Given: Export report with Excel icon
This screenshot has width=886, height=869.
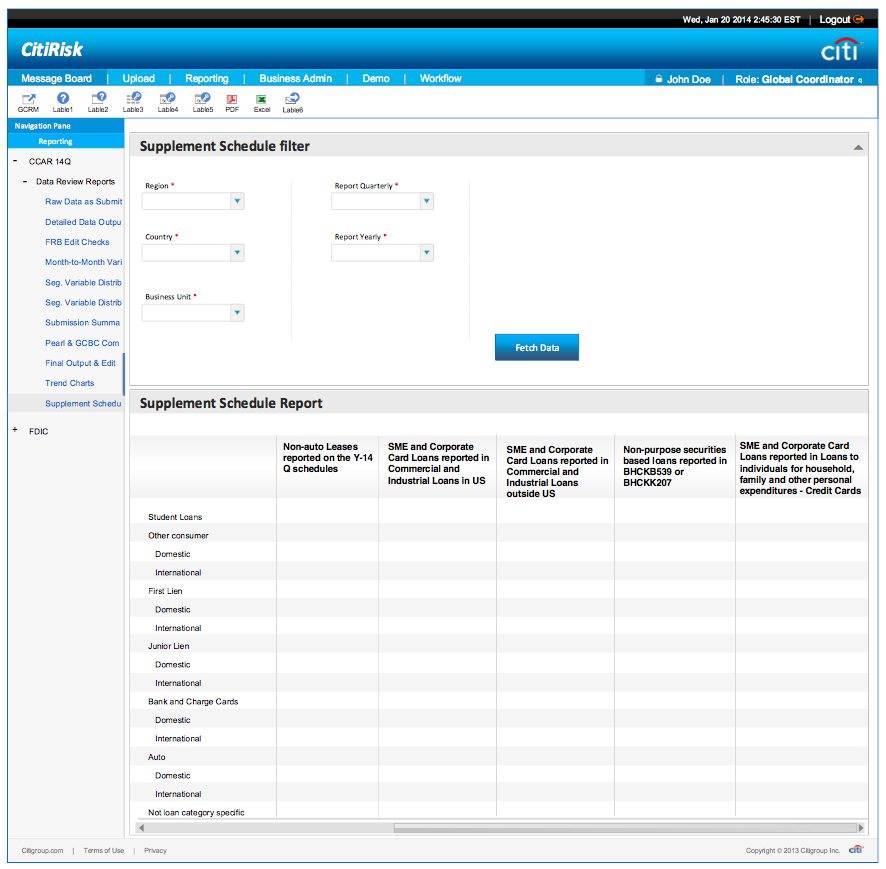Looking at the screenshot, I should pos(261,99).
